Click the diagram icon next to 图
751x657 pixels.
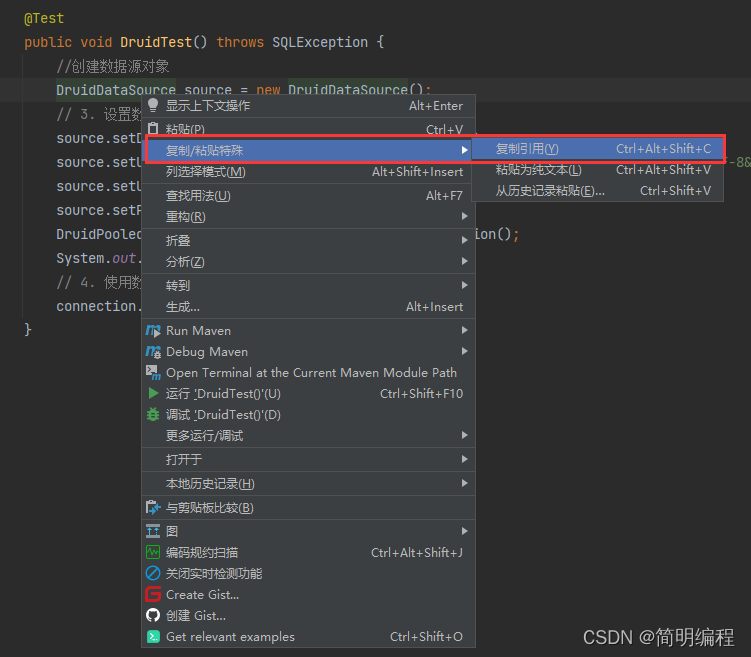153,531
